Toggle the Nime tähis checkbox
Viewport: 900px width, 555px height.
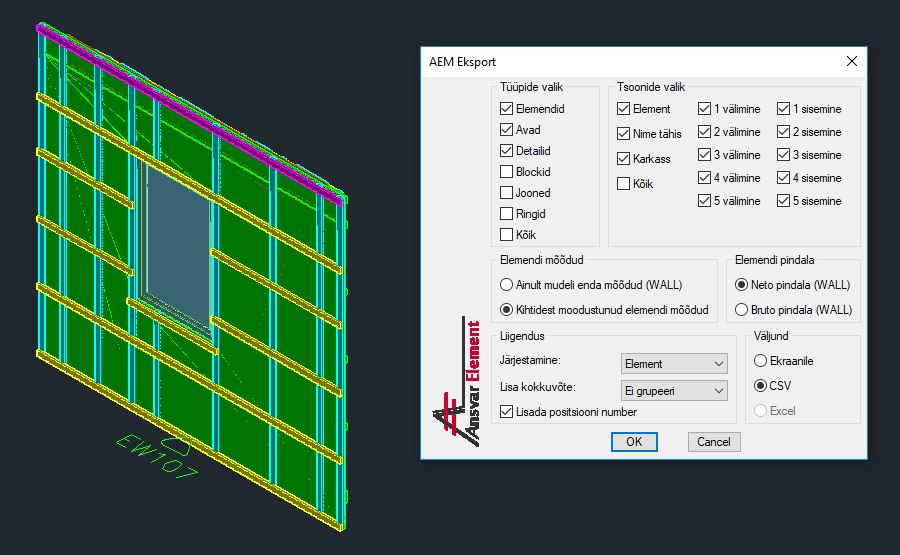point(623,134)
